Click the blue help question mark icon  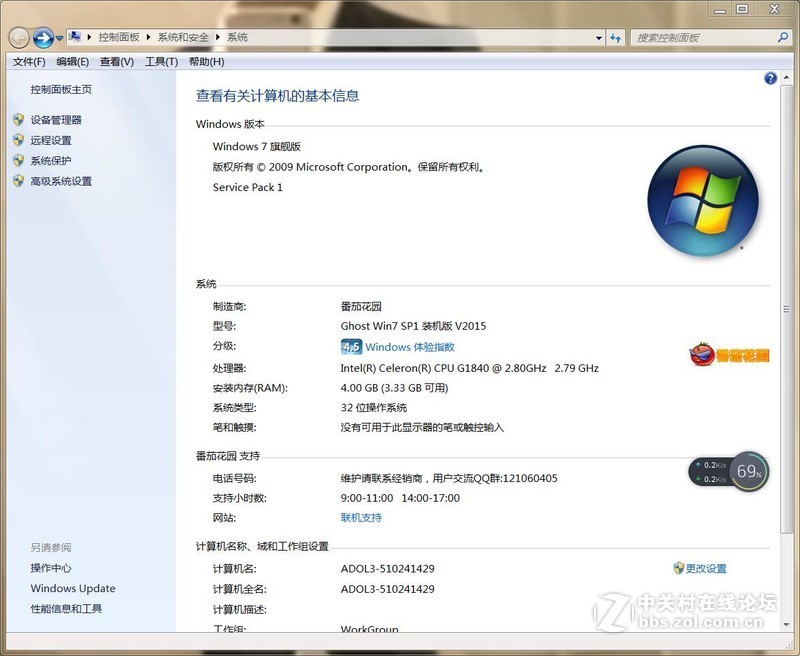pos(770,78)
